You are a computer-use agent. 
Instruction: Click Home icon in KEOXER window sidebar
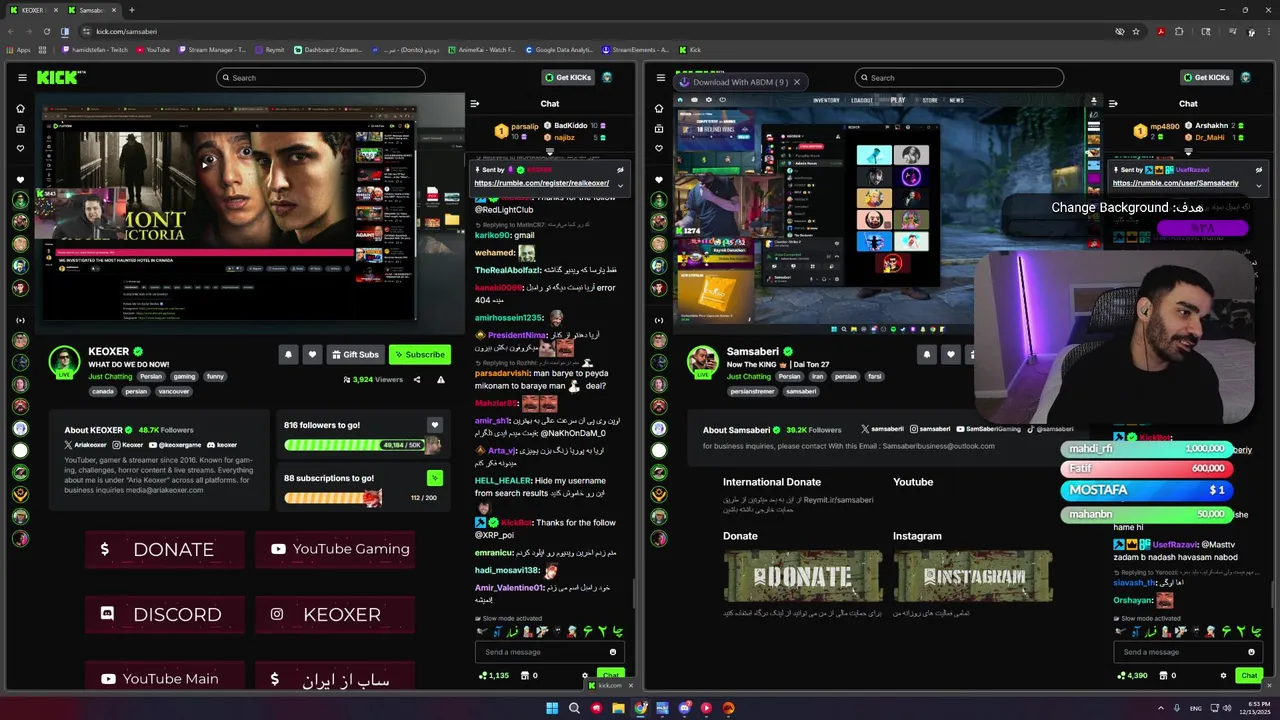[x=20, y=108]
